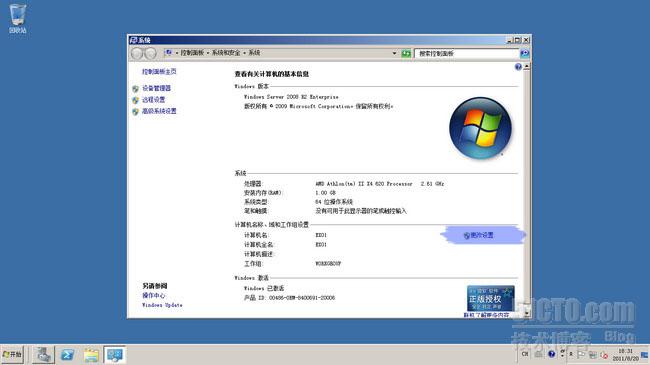
Task: Click the scrollbar up arrow
Action: 526,66
